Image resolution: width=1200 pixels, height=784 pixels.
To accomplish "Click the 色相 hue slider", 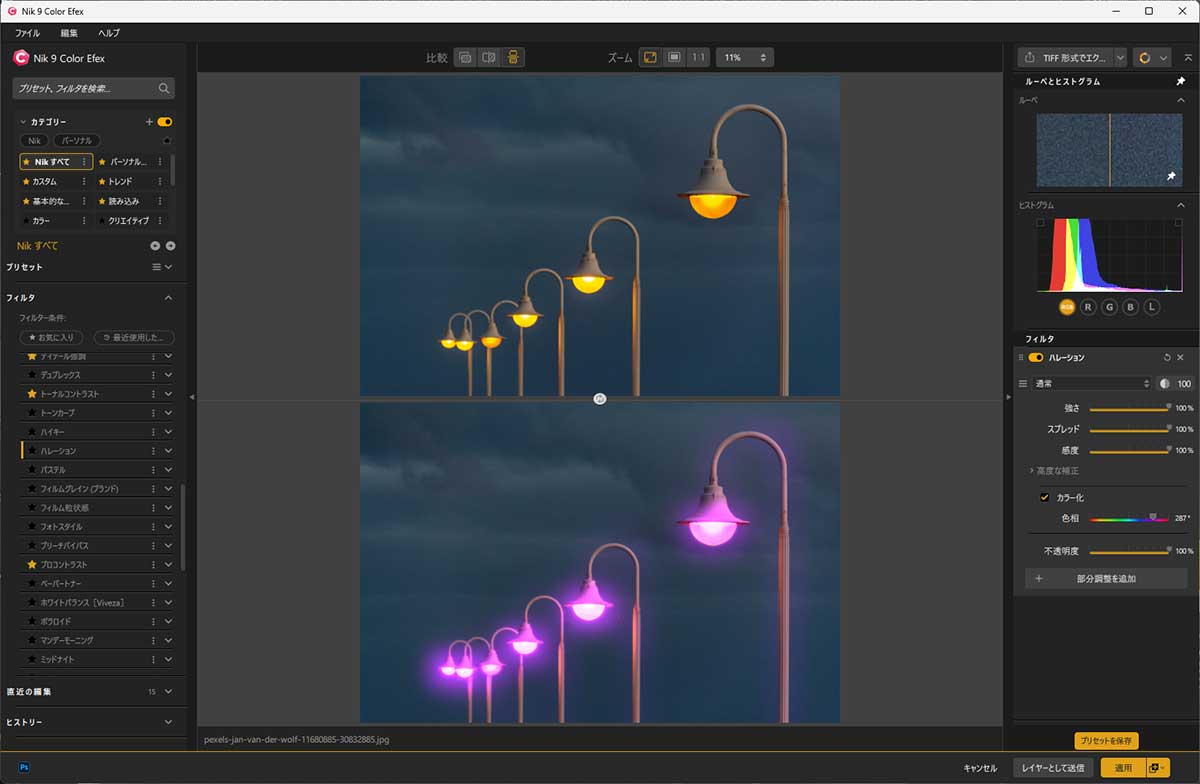I will (1128, 518).
